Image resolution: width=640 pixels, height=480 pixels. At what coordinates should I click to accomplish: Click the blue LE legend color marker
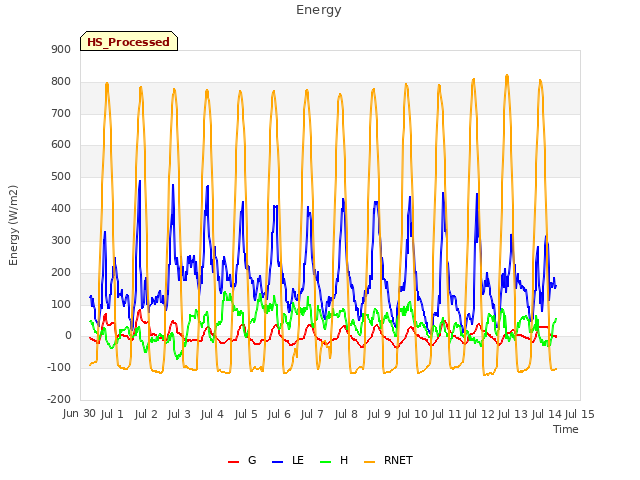(x=277, y=462)
